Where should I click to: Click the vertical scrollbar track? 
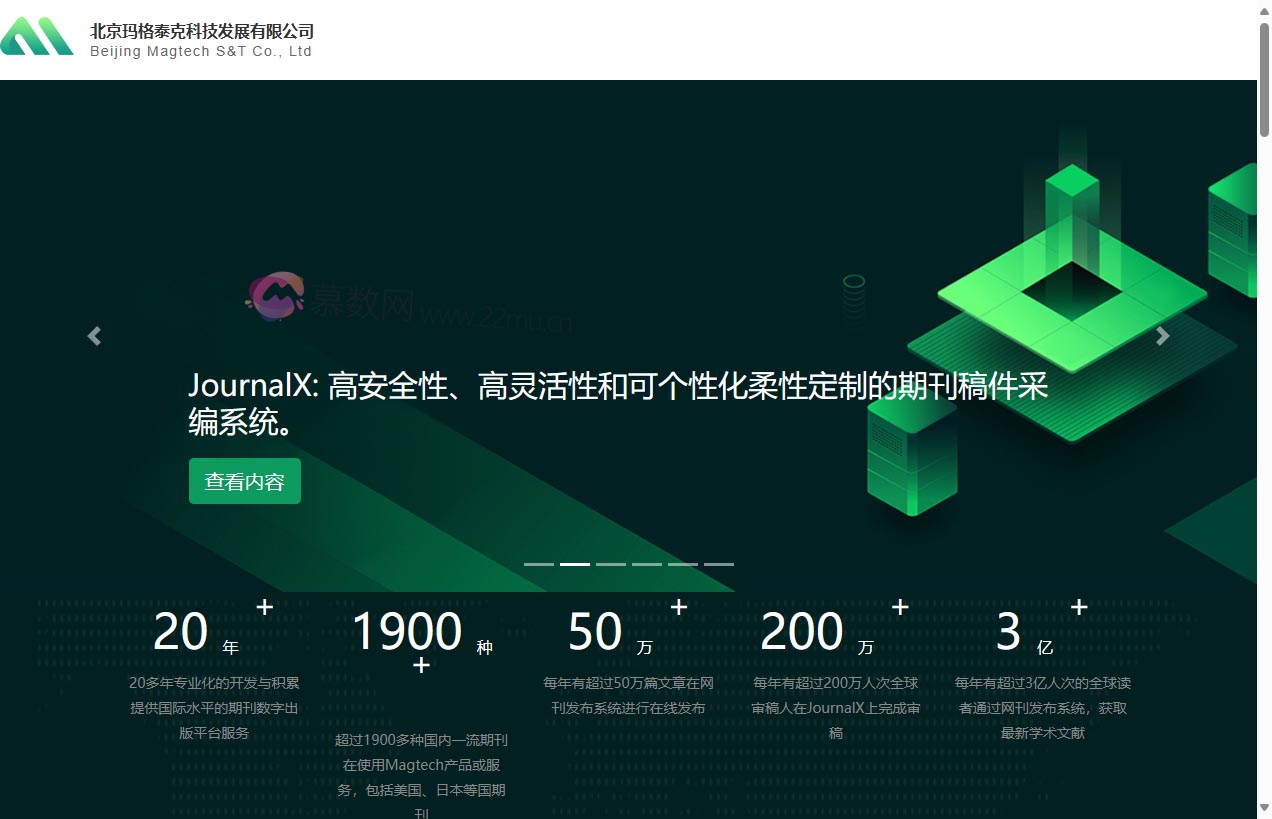[x=1264, y=400]
